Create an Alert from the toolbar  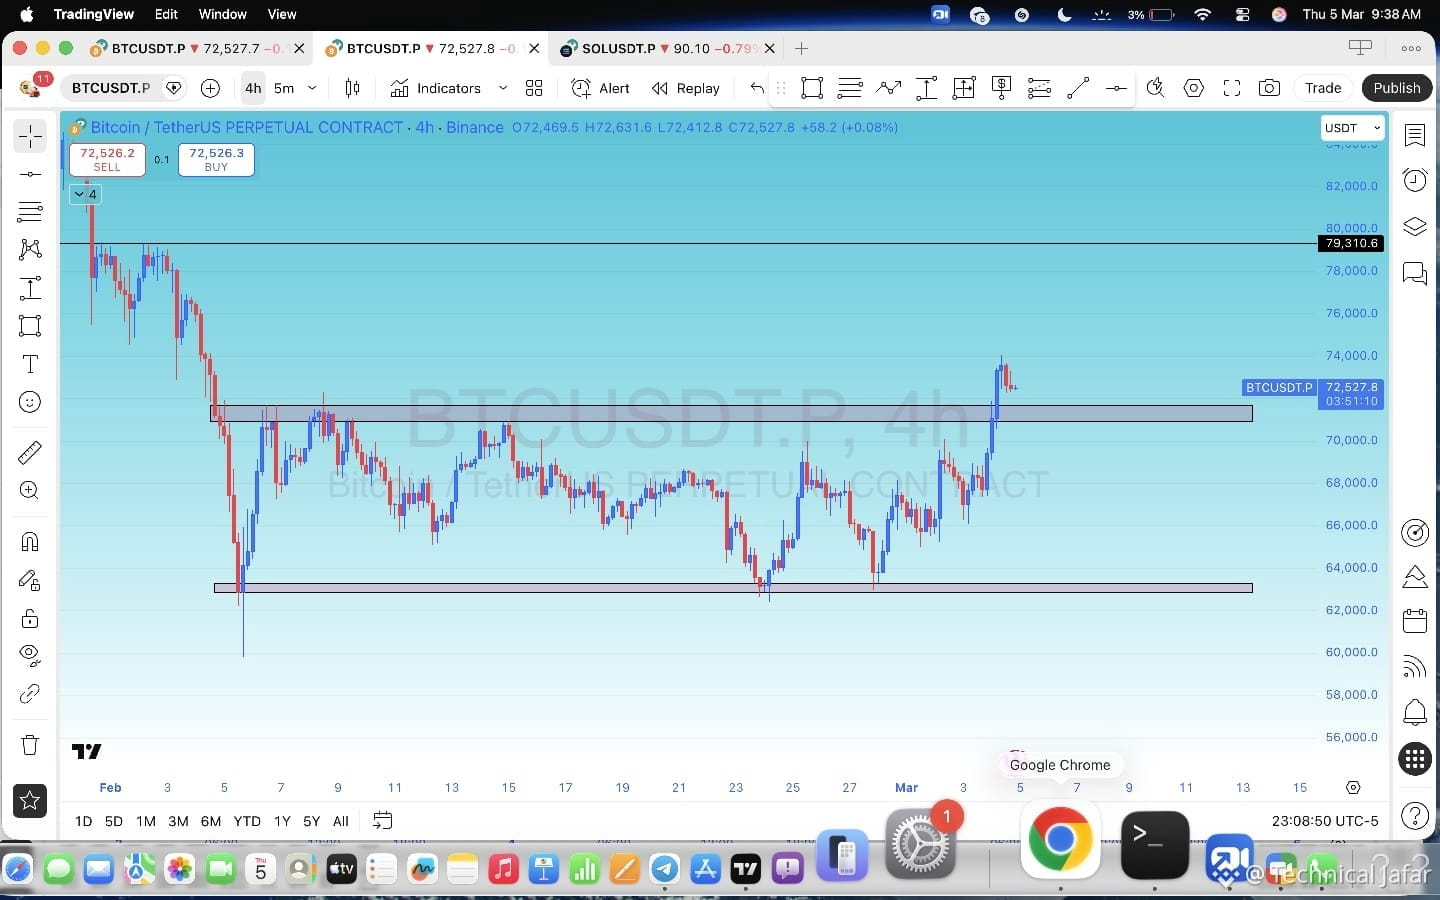coord(601,88)
